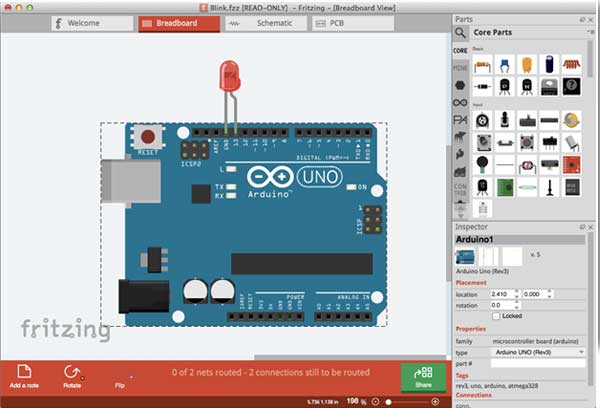Pick the gold coin cell battery part
Screen dimensions: 600x408
[571, 121]
